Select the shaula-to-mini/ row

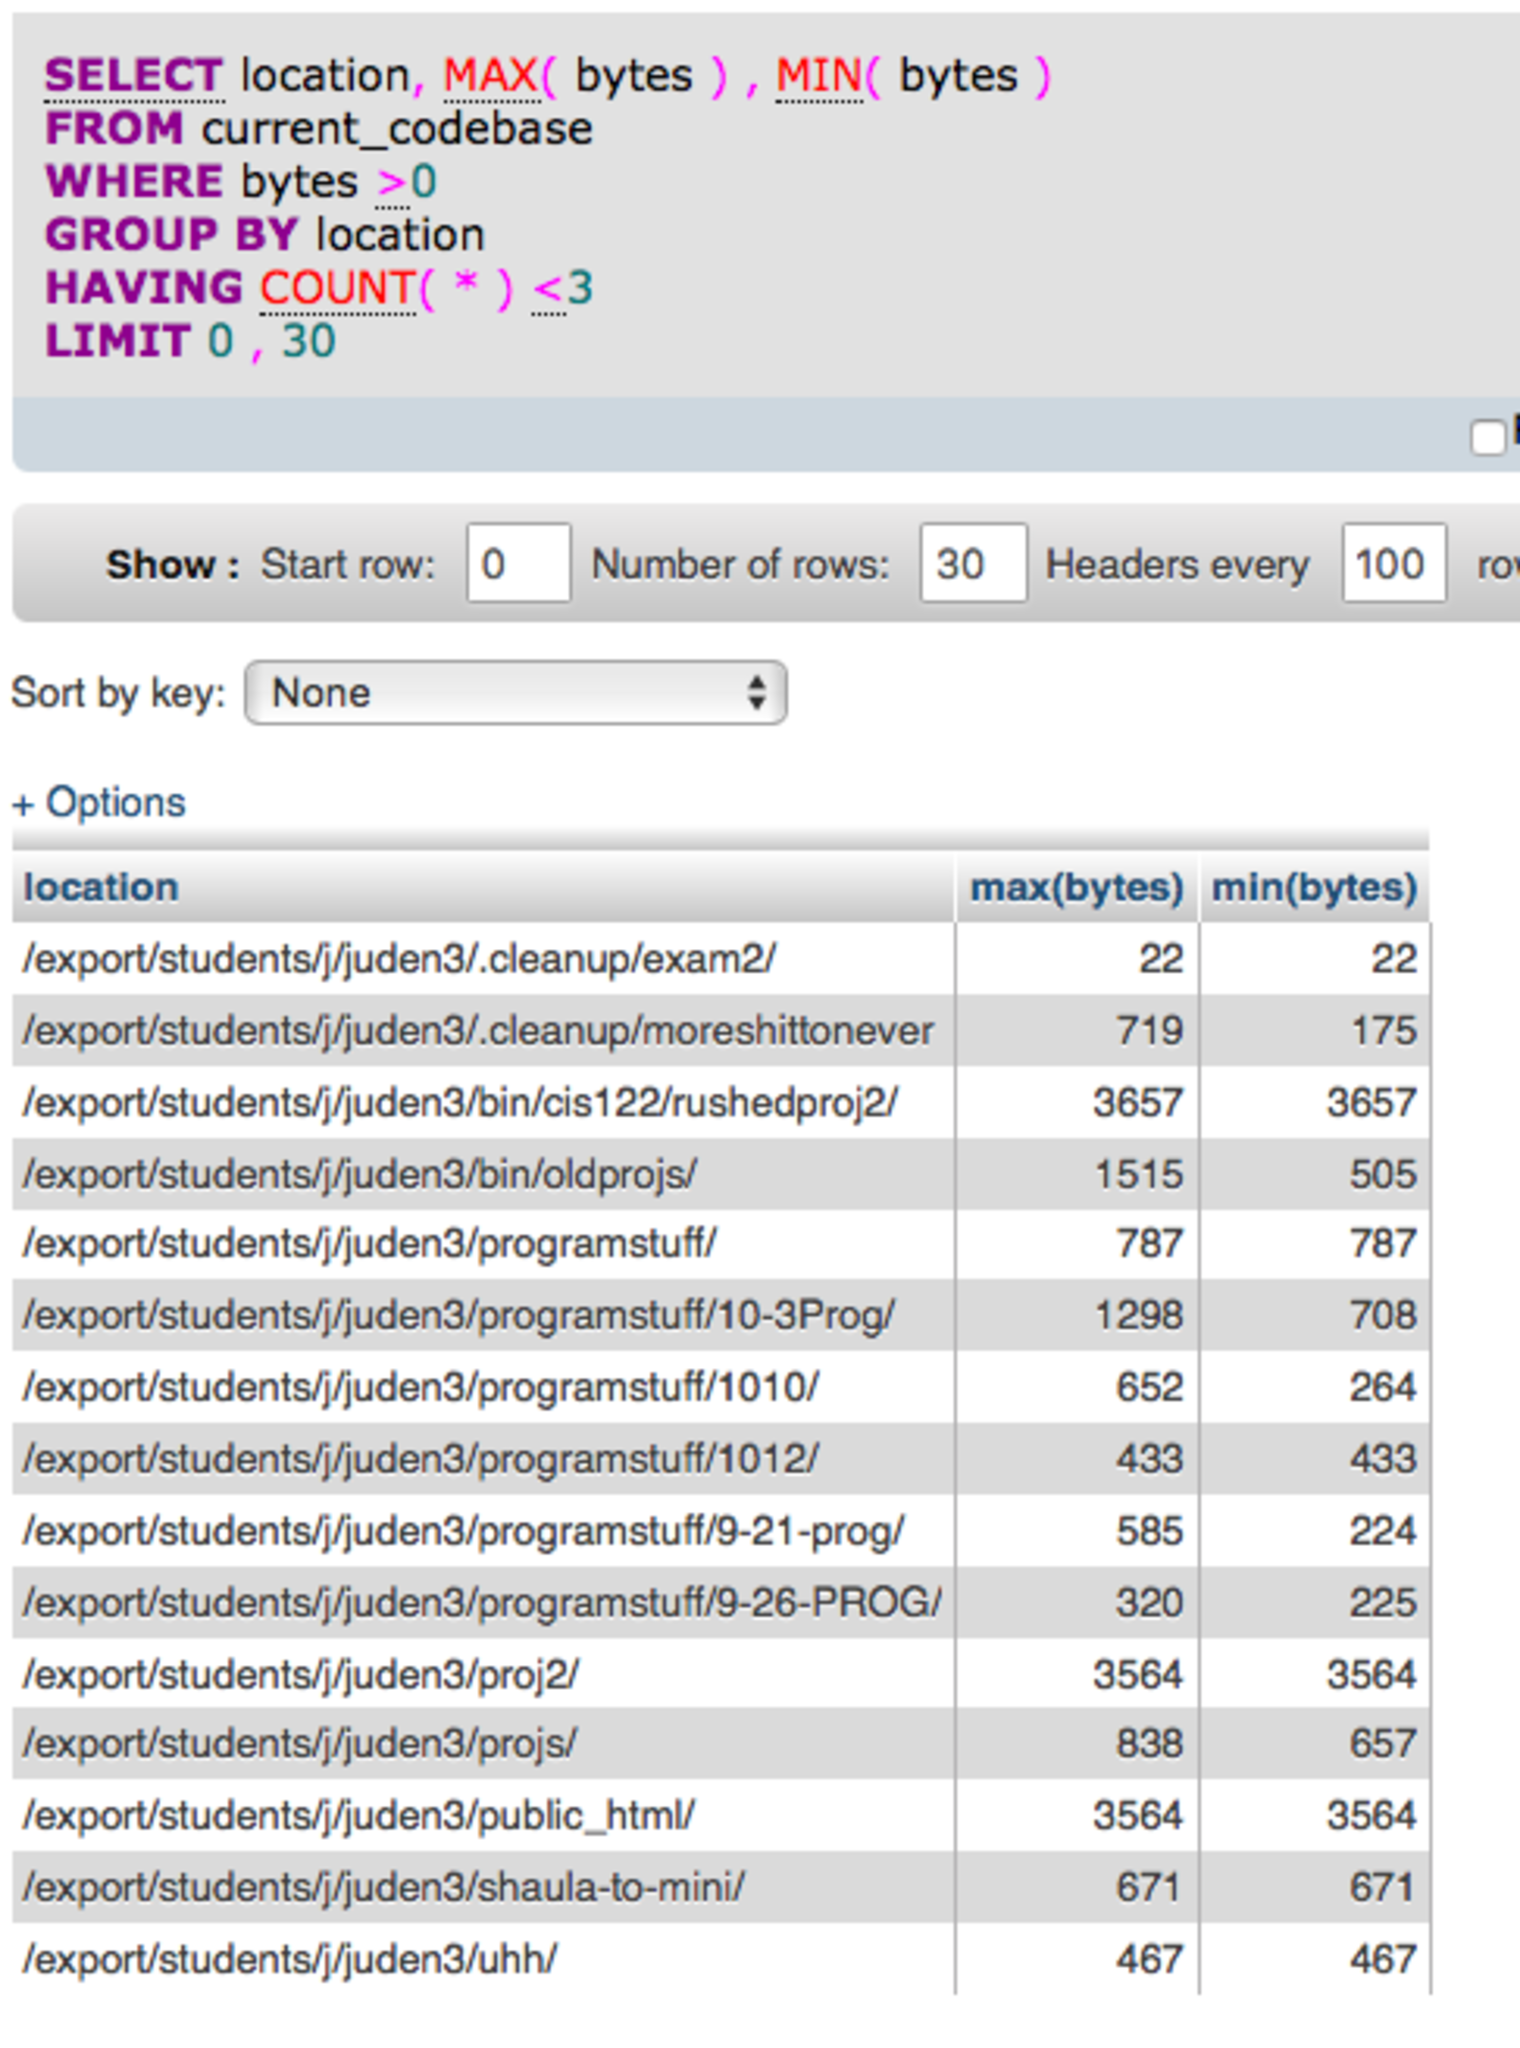coord(384,1887)
